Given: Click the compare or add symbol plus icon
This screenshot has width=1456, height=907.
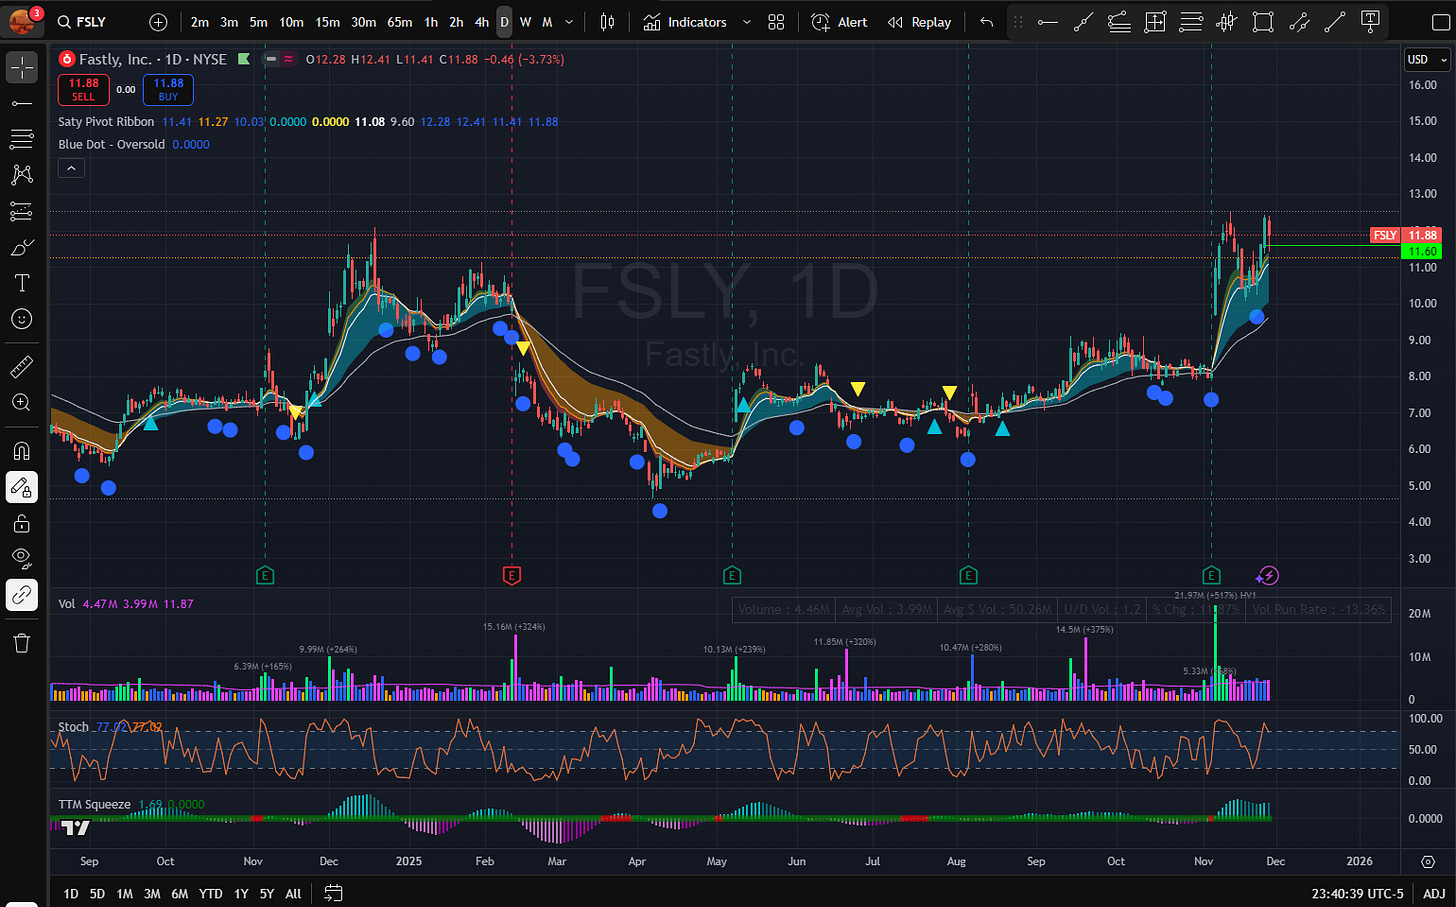Looking at the screenshot, I should [158, 22].
